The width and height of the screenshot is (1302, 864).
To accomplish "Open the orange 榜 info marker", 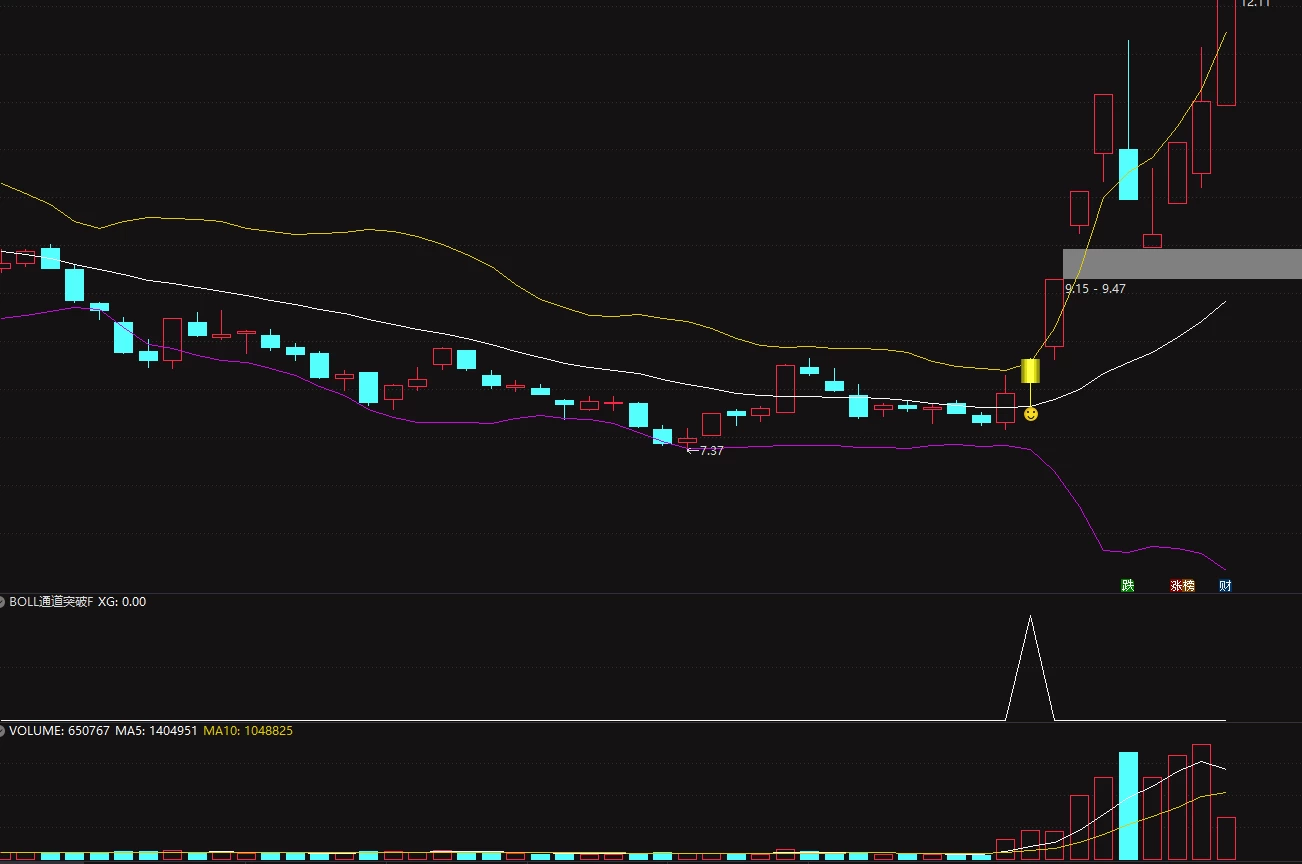I will (x=1189, y=585).
